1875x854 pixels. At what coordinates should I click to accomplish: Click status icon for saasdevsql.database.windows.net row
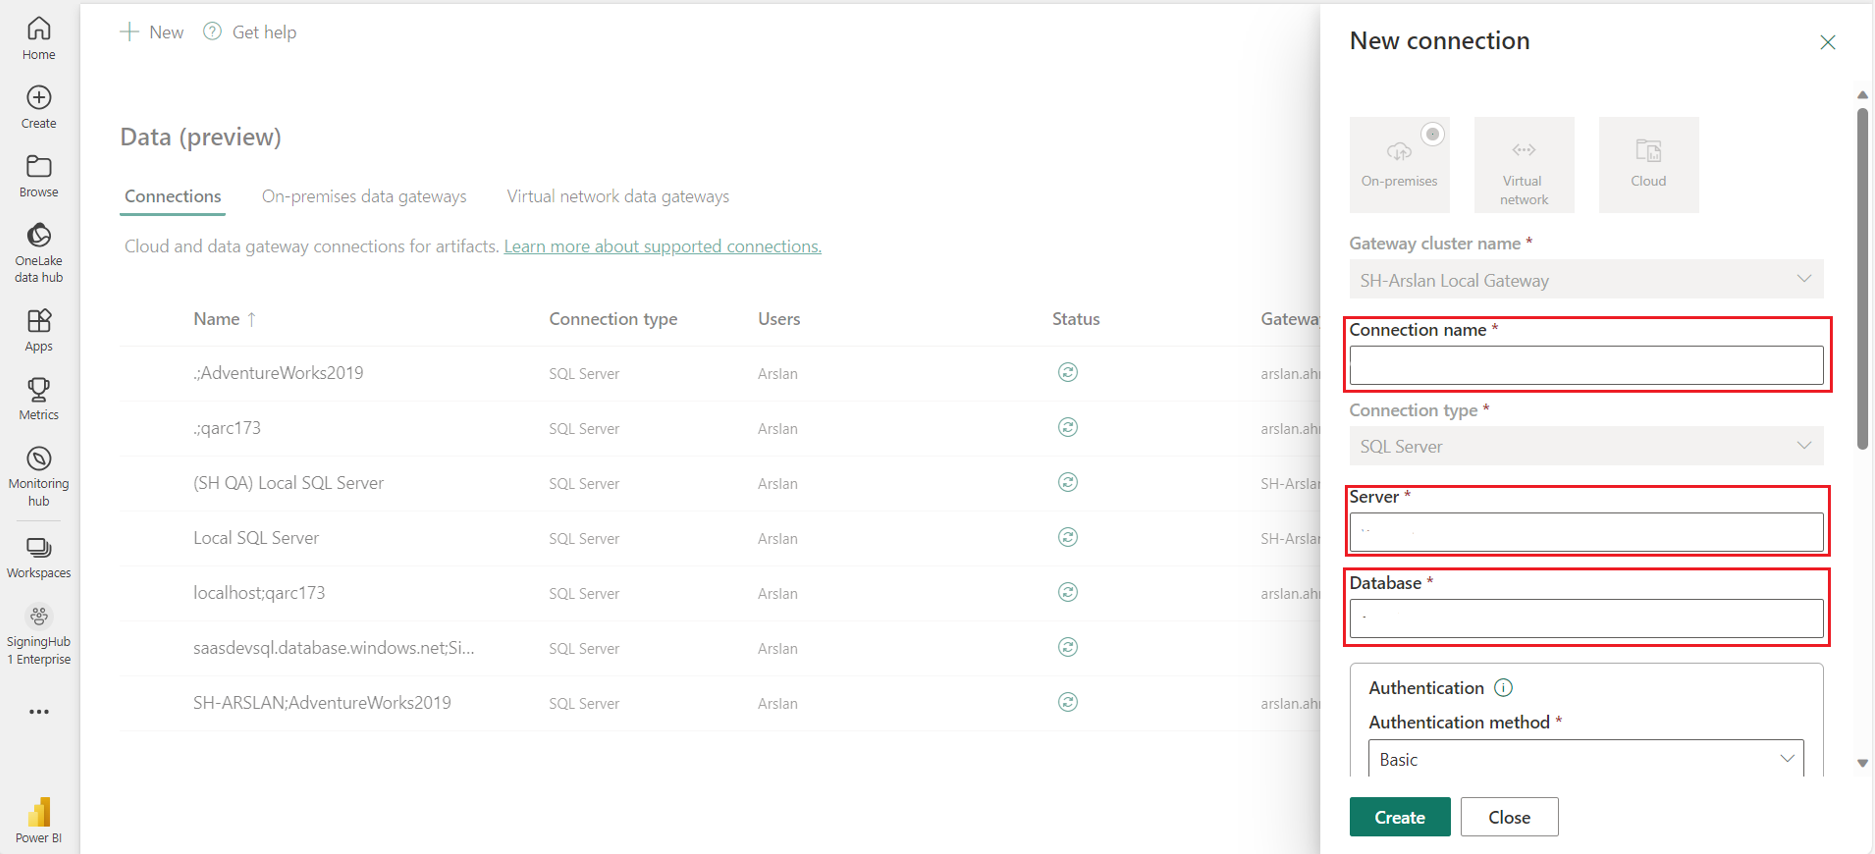coord(1068,647)
